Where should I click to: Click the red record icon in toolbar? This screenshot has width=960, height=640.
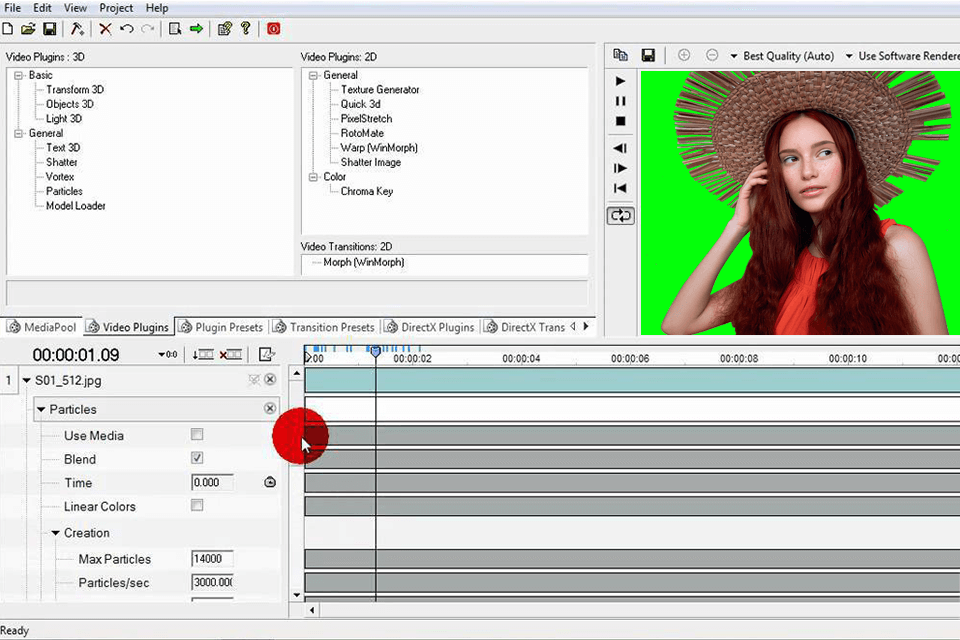pyautogui.click(x=274, y=29)
